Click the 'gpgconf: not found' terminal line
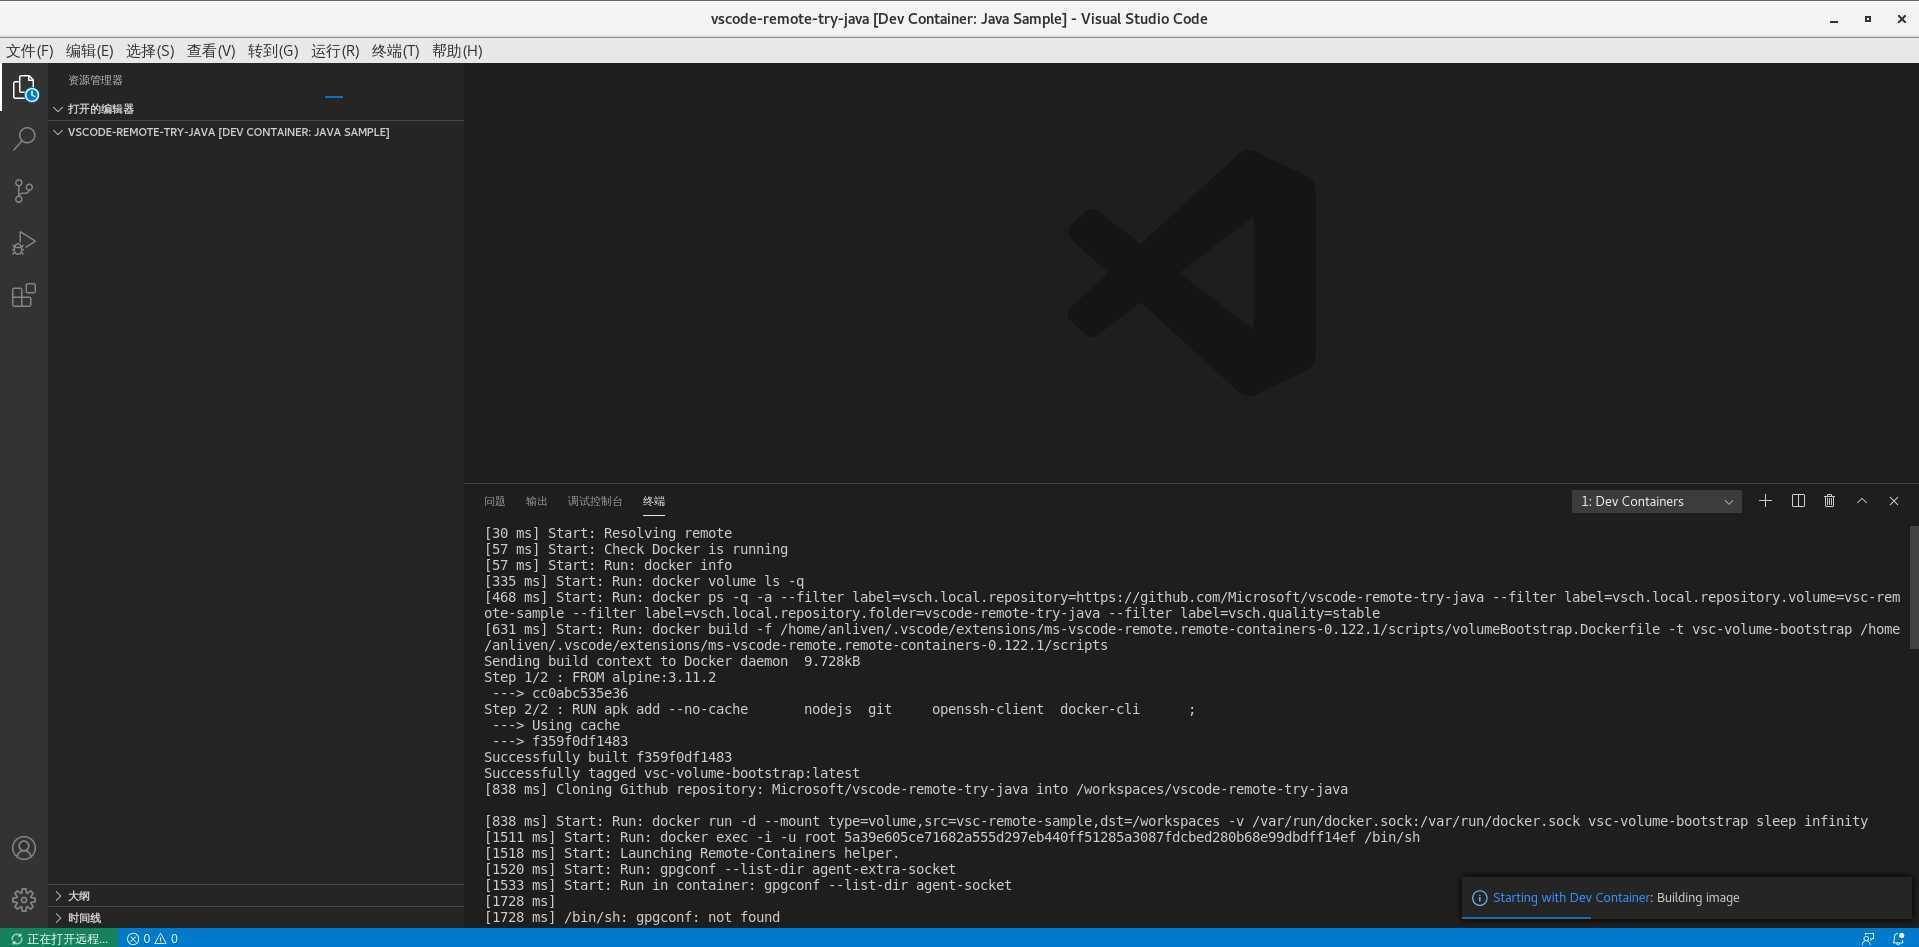Screen dimensions: 1919x947 coord(632,917)
